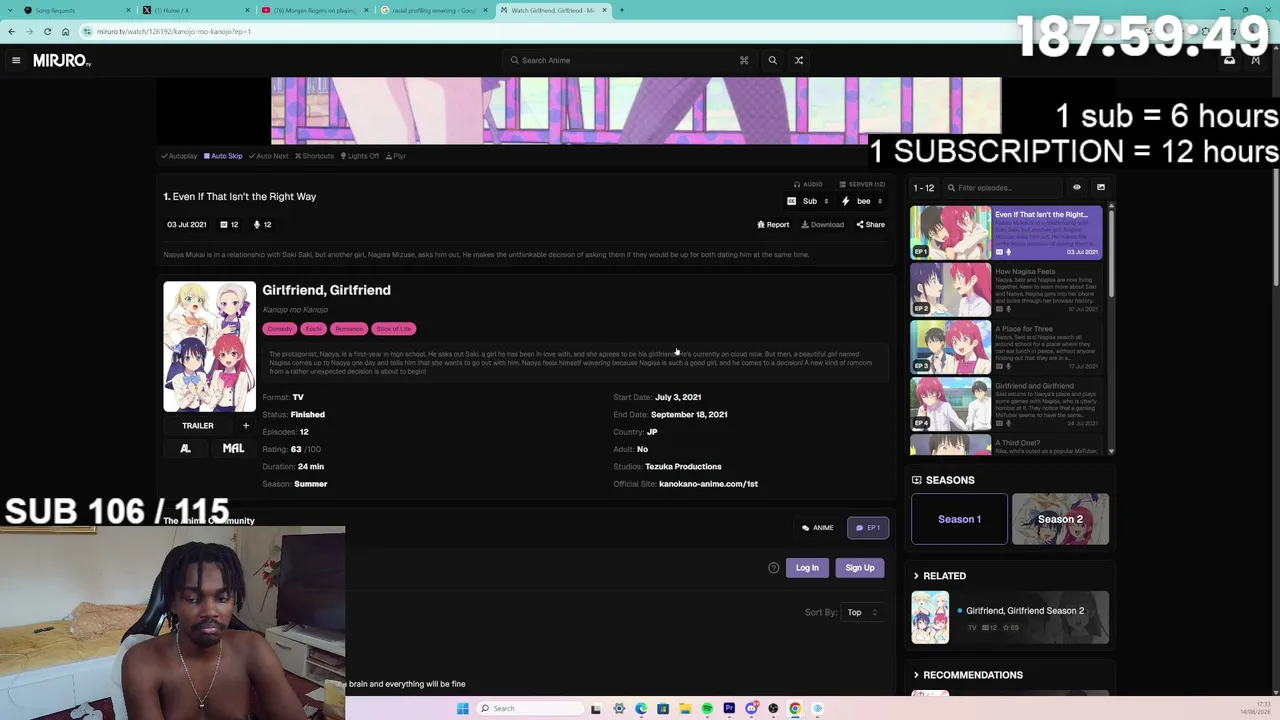Visit kanokano-anime.com/1st official site
This screenshot has width=1280, height=720.
708,484
